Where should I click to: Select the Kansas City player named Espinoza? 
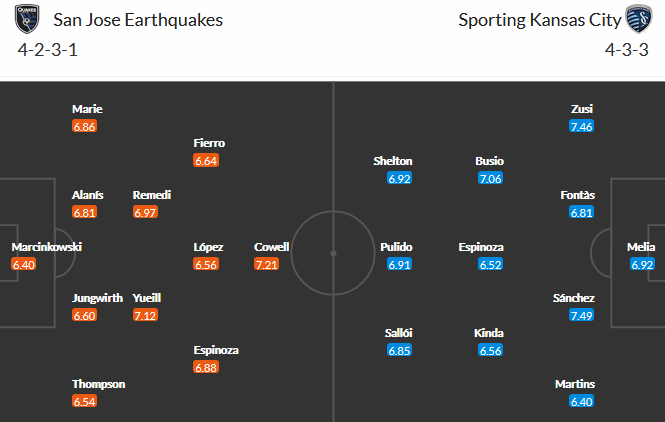tap(481, 247)
